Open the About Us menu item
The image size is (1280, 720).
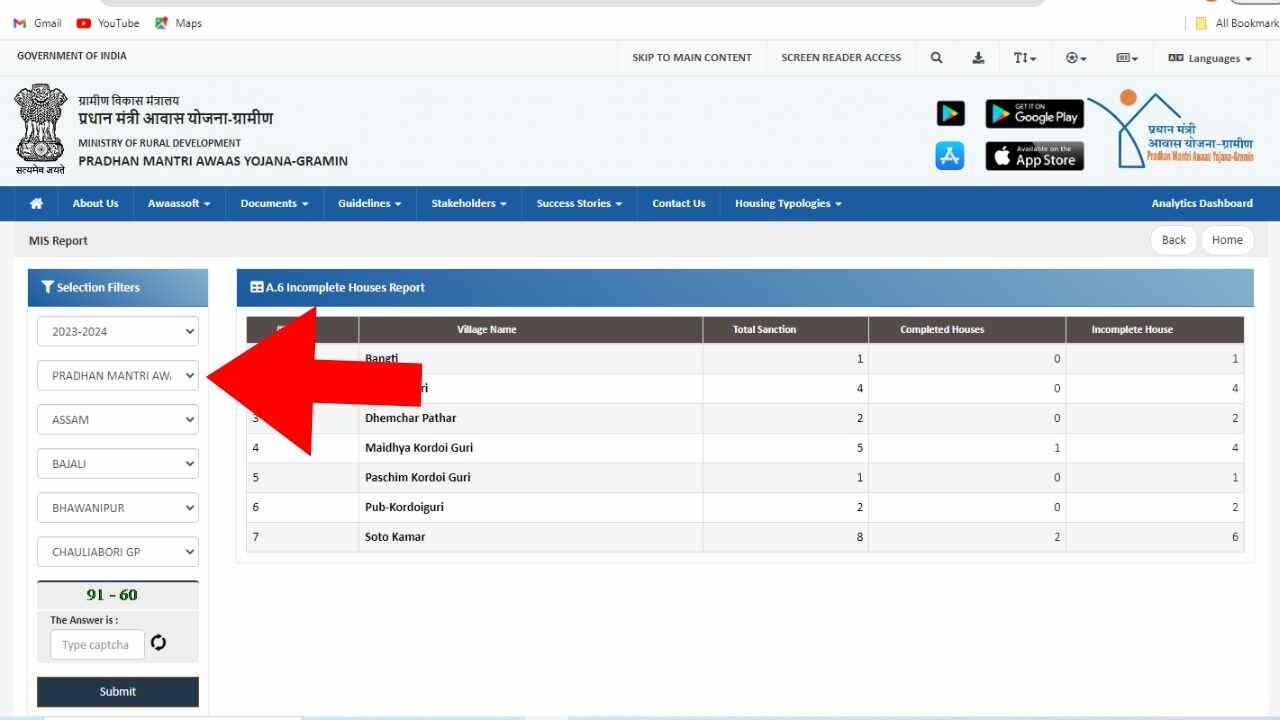(x=95, y=203)
